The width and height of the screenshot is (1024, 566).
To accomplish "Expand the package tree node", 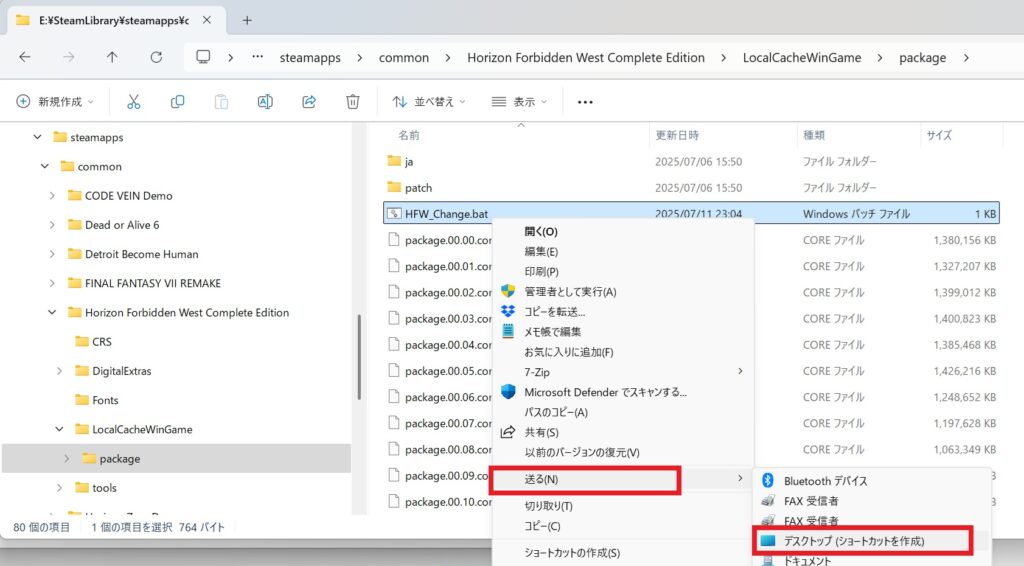I will pos(67,459).
